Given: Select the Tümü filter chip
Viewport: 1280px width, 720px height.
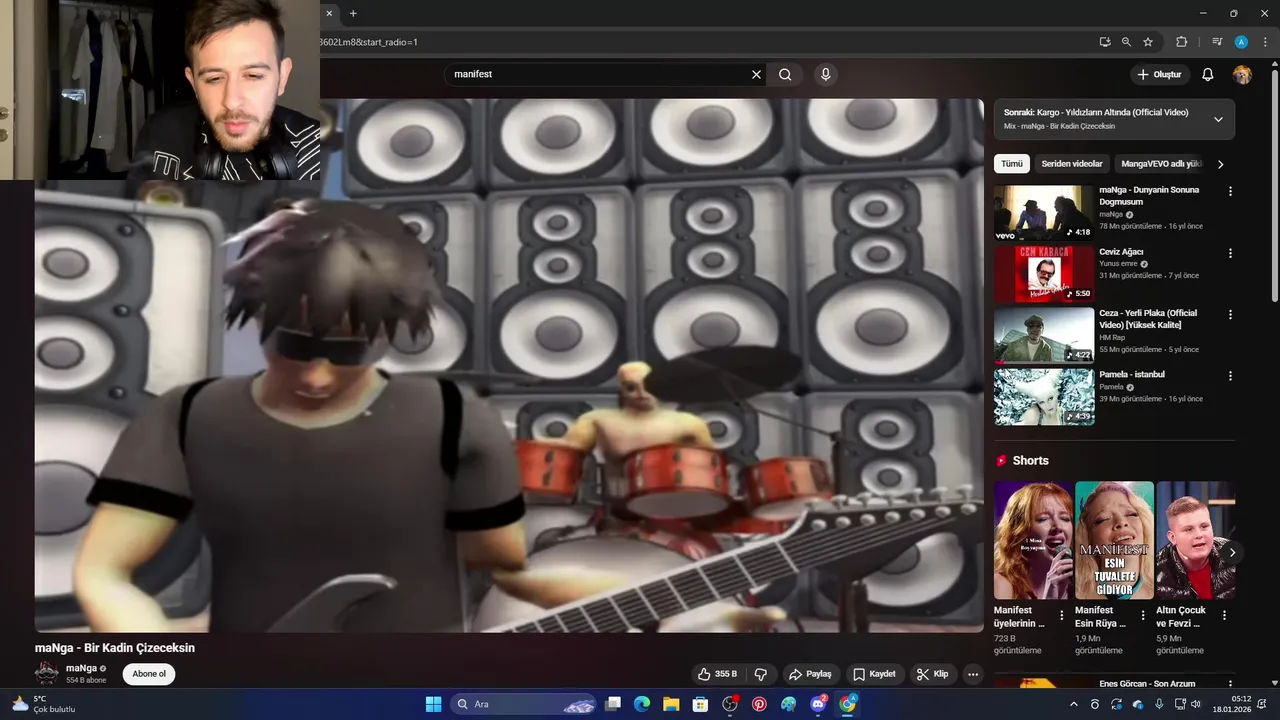Looking at the screenshot, I should pyautogui.click(x=1012, y=164).
